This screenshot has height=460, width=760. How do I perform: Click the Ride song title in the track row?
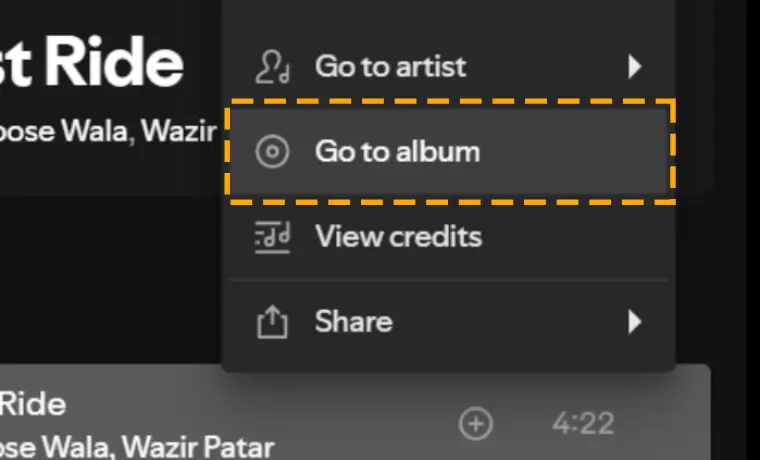32,404
